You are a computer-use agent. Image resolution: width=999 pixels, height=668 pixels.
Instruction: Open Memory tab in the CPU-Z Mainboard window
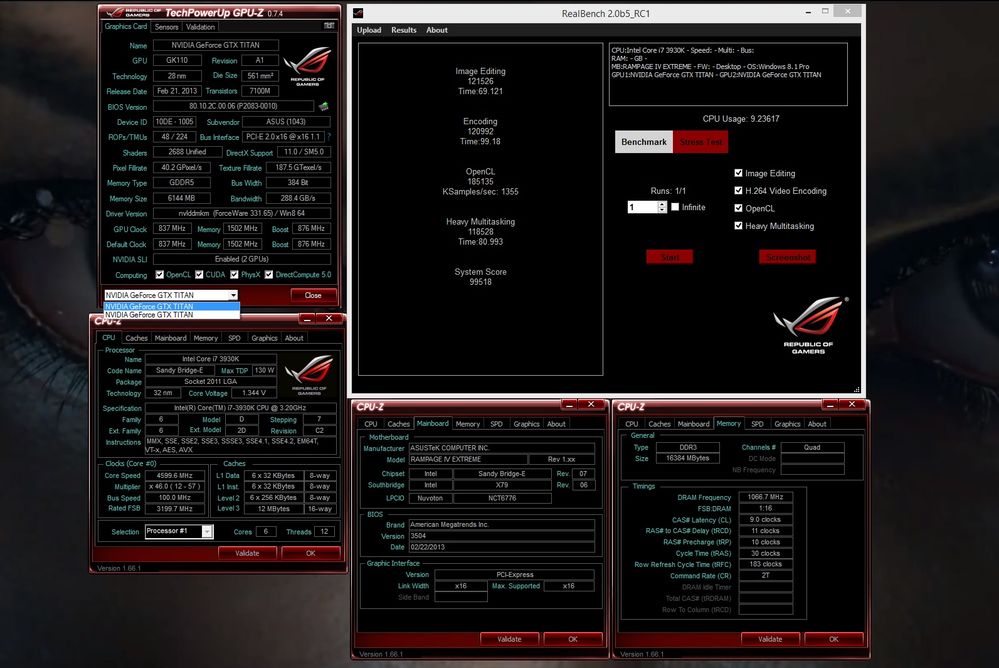[x=468, y=424]
